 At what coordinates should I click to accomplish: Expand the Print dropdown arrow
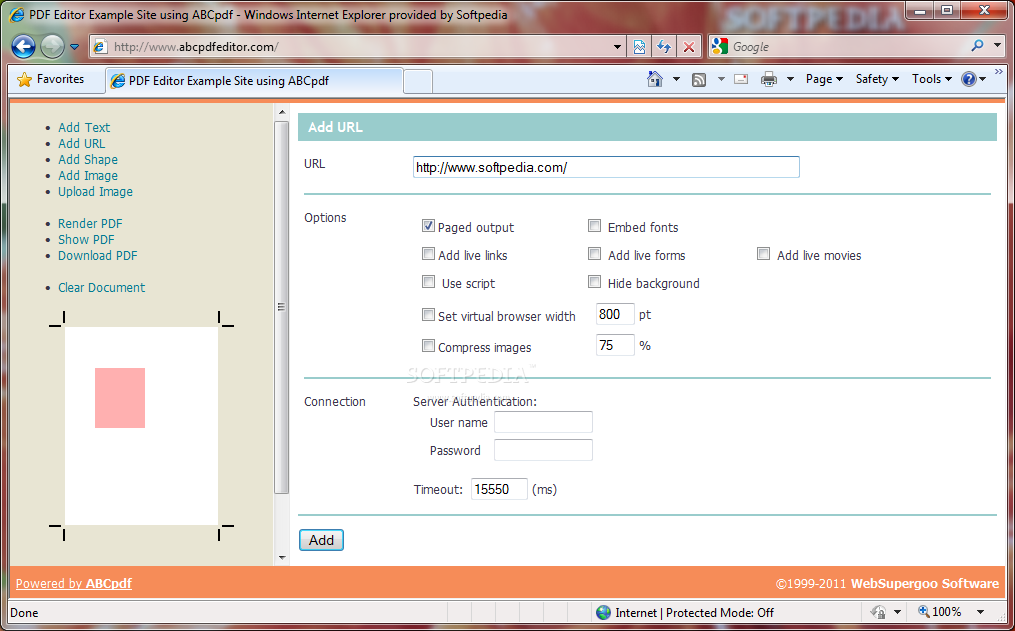(x=790, y=79)
